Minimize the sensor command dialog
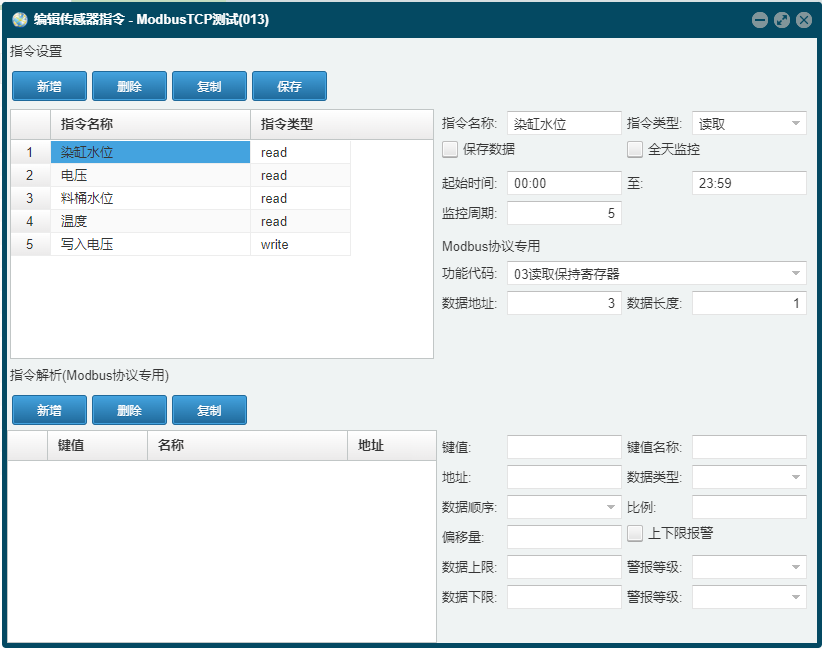This screenshot has width=822, height=649. coord(760,20)
